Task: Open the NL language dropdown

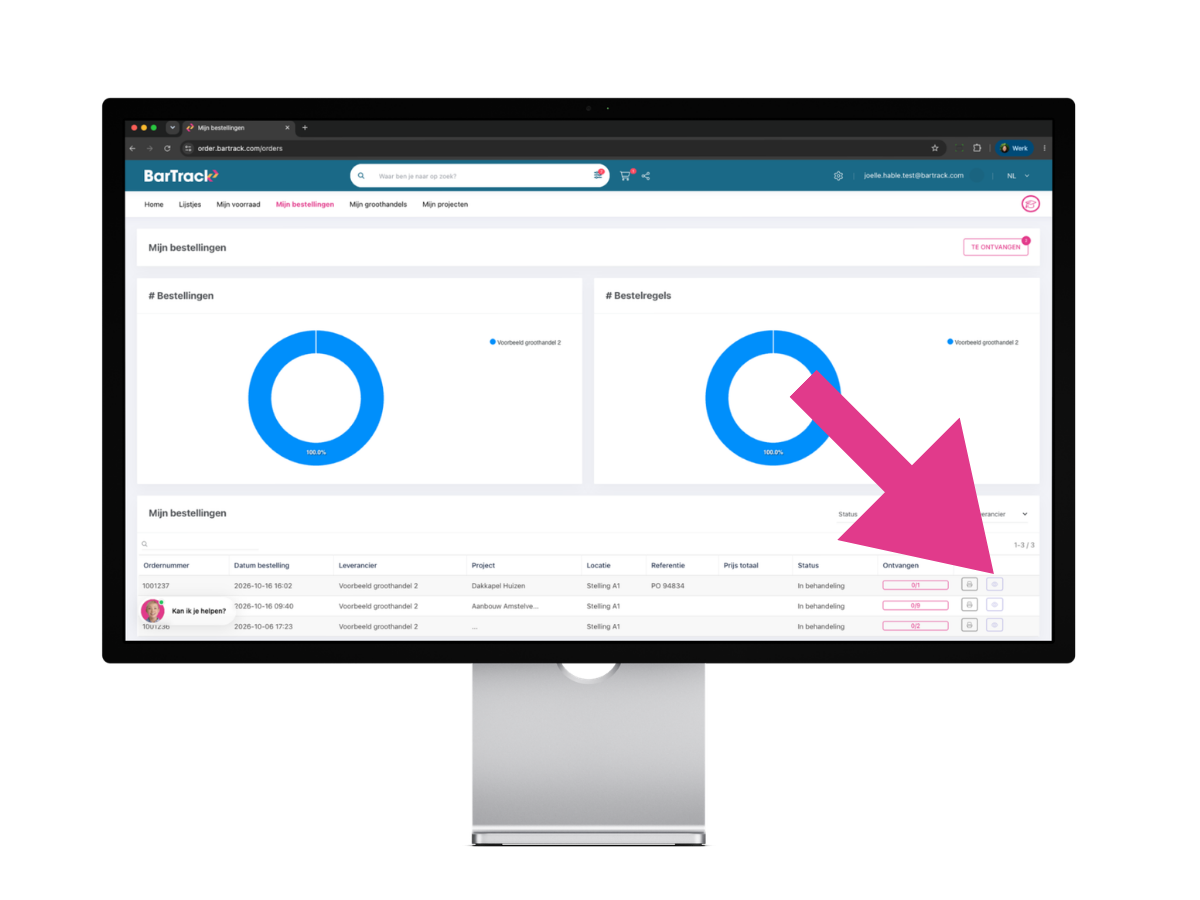Action: pyautogui.click(x=1017, y=176)
